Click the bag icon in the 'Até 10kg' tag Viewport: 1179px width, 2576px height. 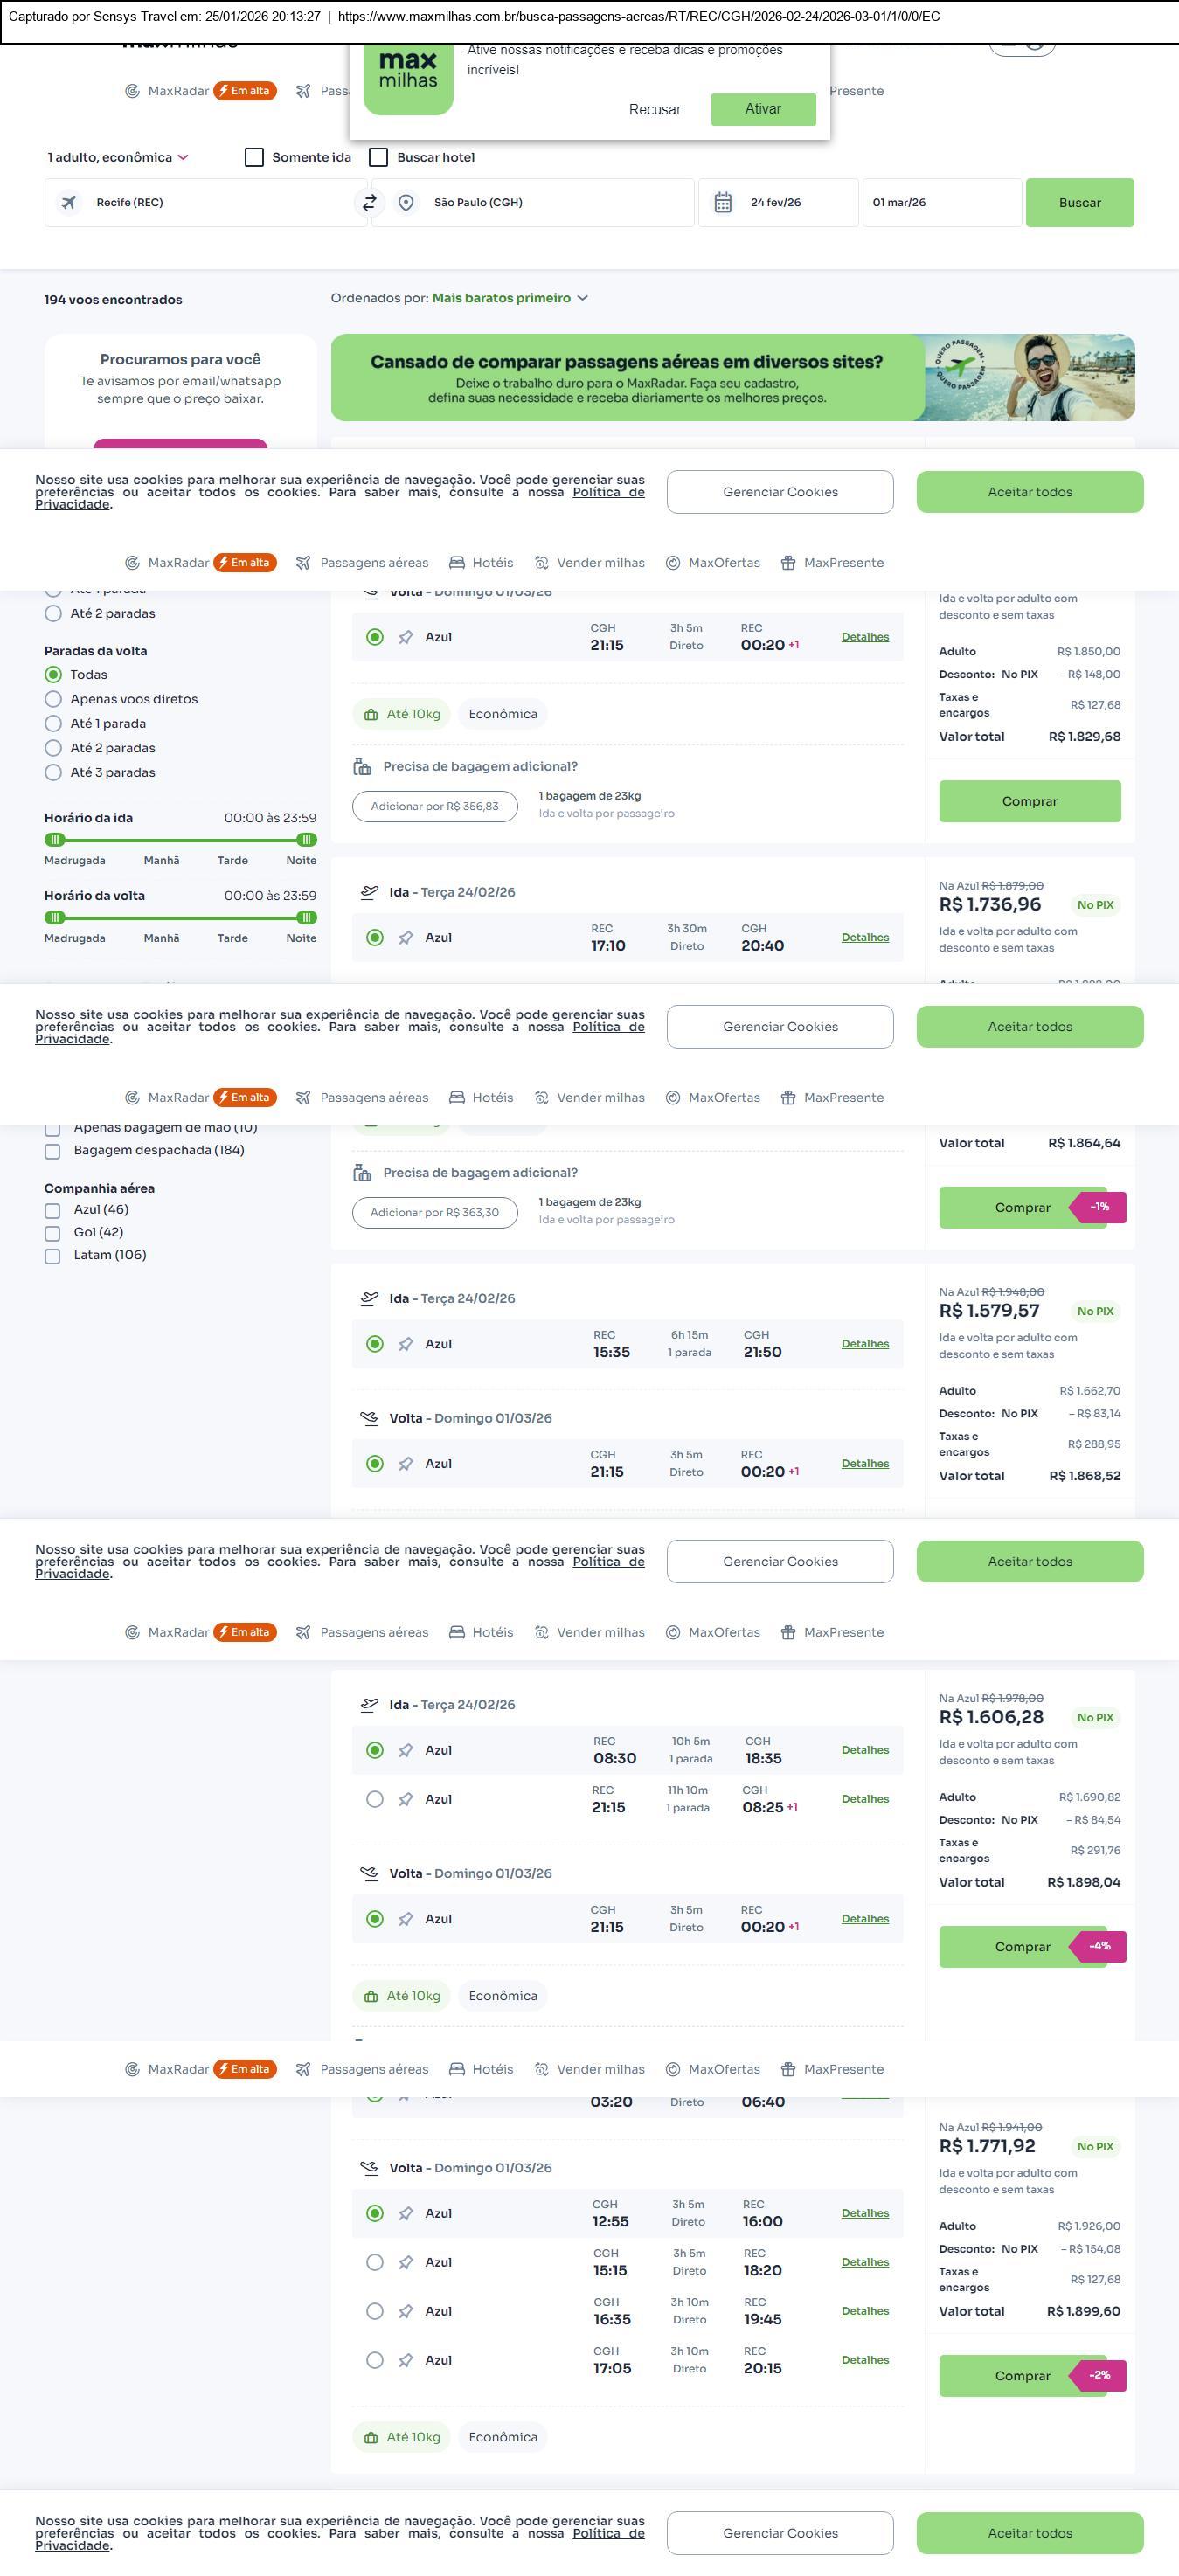point(371,715)
